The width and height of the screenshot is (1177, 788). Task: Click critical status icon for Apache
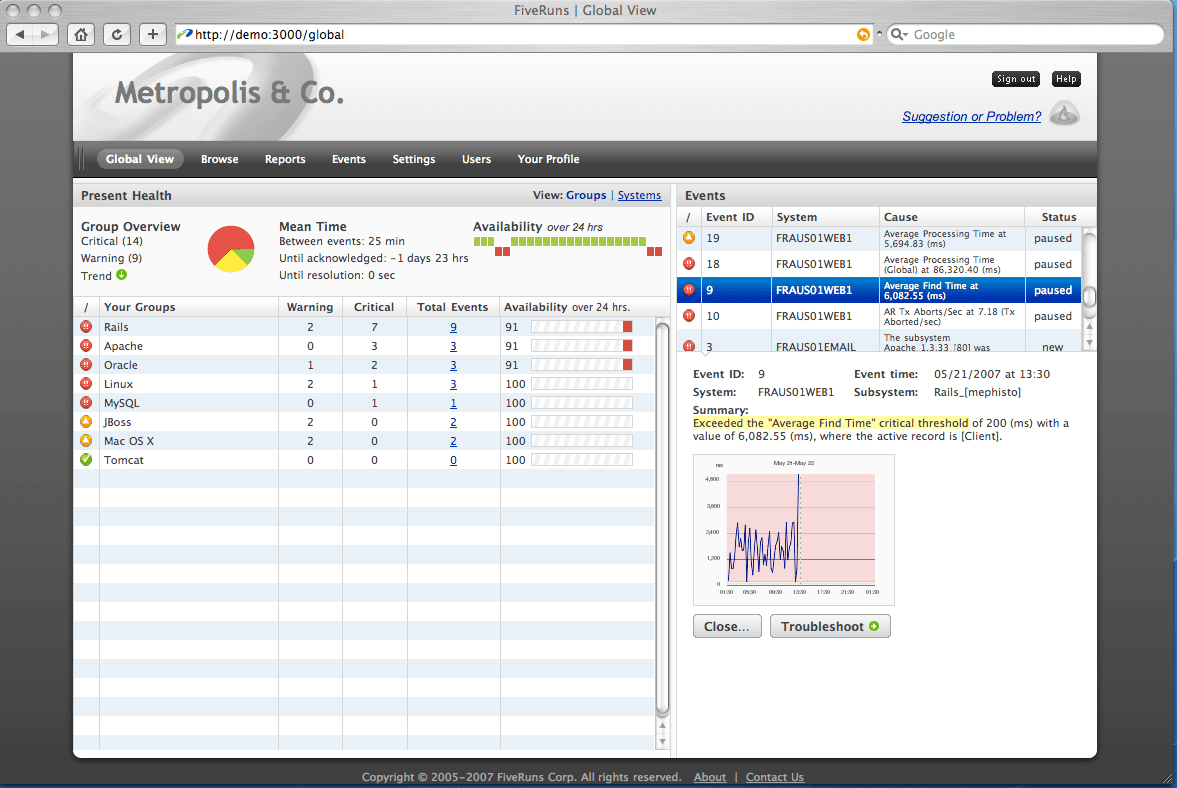pos(86,346)
